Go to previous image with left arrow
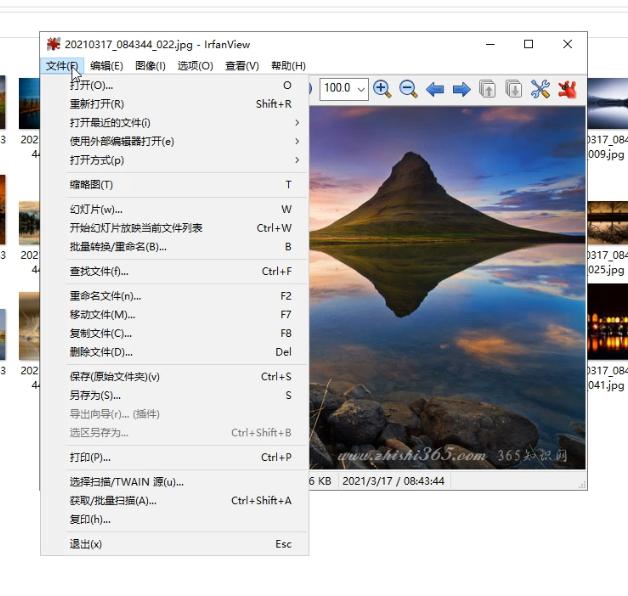Screen dimensions: 628x596 (435, 89)
